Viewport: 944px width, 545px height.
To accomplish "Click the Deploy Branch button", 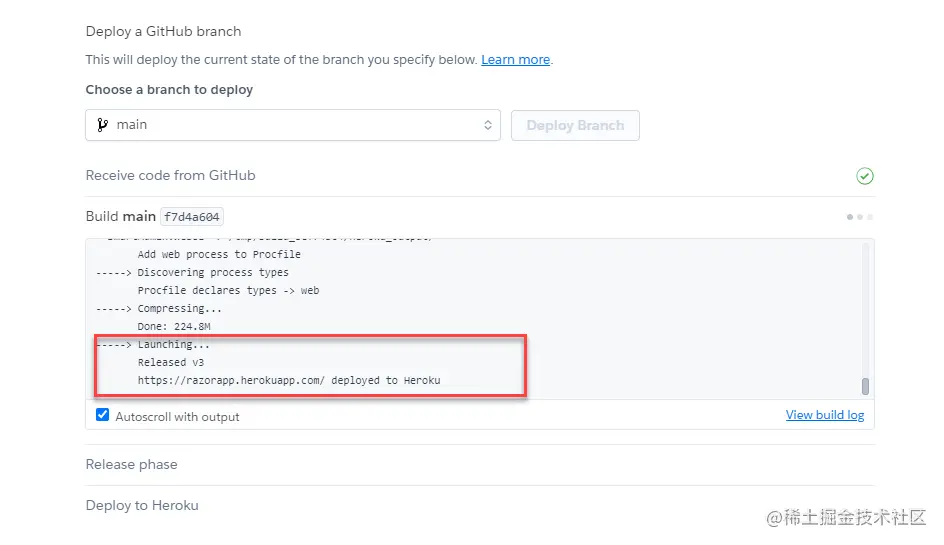I will (x=575, y=125).
